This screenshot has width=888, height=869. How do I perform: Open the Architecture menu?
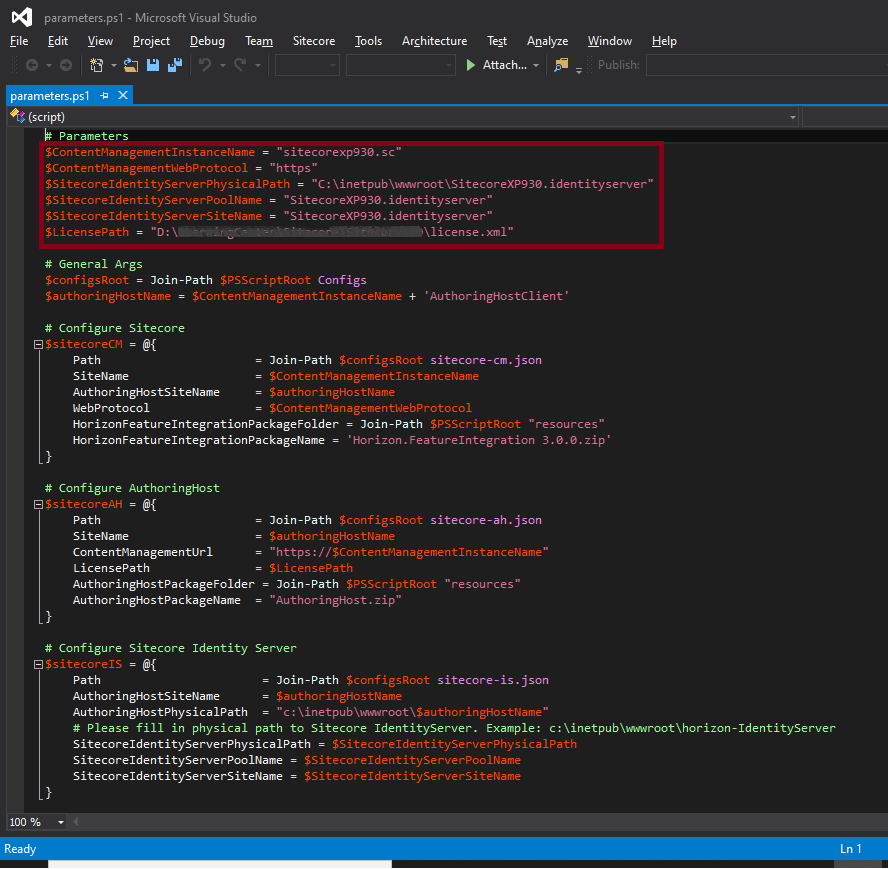coord(434,41)
